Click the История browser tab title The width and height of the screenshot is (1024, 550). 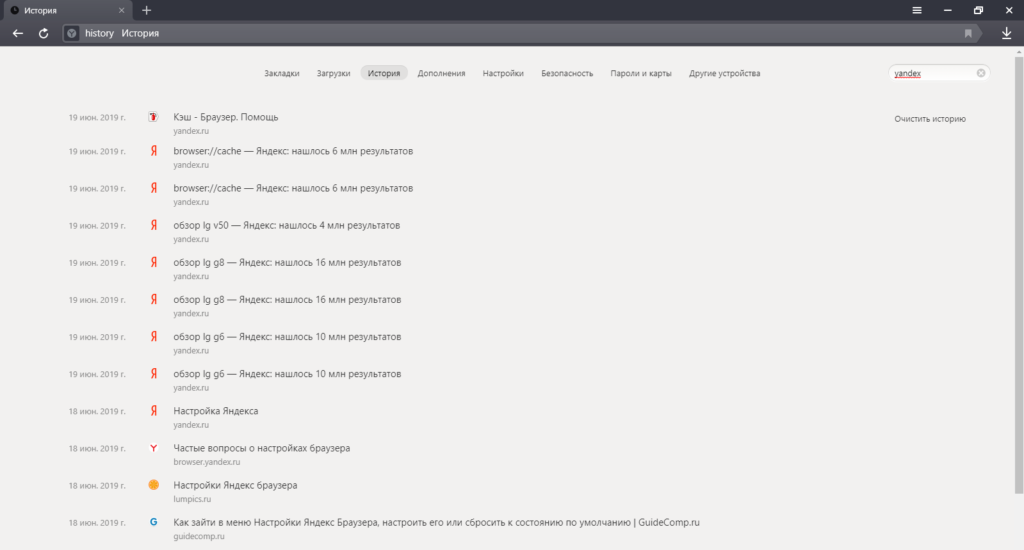40,10
